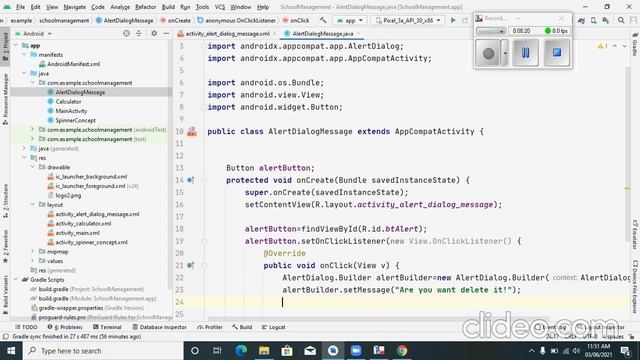Open the File menu

coord(20,7)
